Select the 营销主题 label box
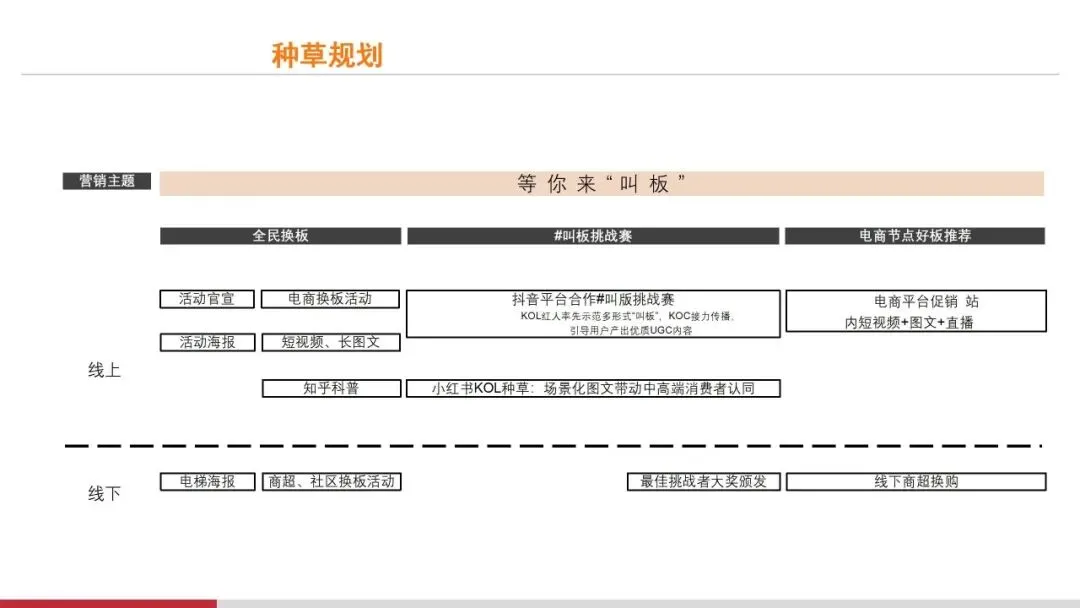This screenshot has height=608, width=1080. tap(106, 181)
